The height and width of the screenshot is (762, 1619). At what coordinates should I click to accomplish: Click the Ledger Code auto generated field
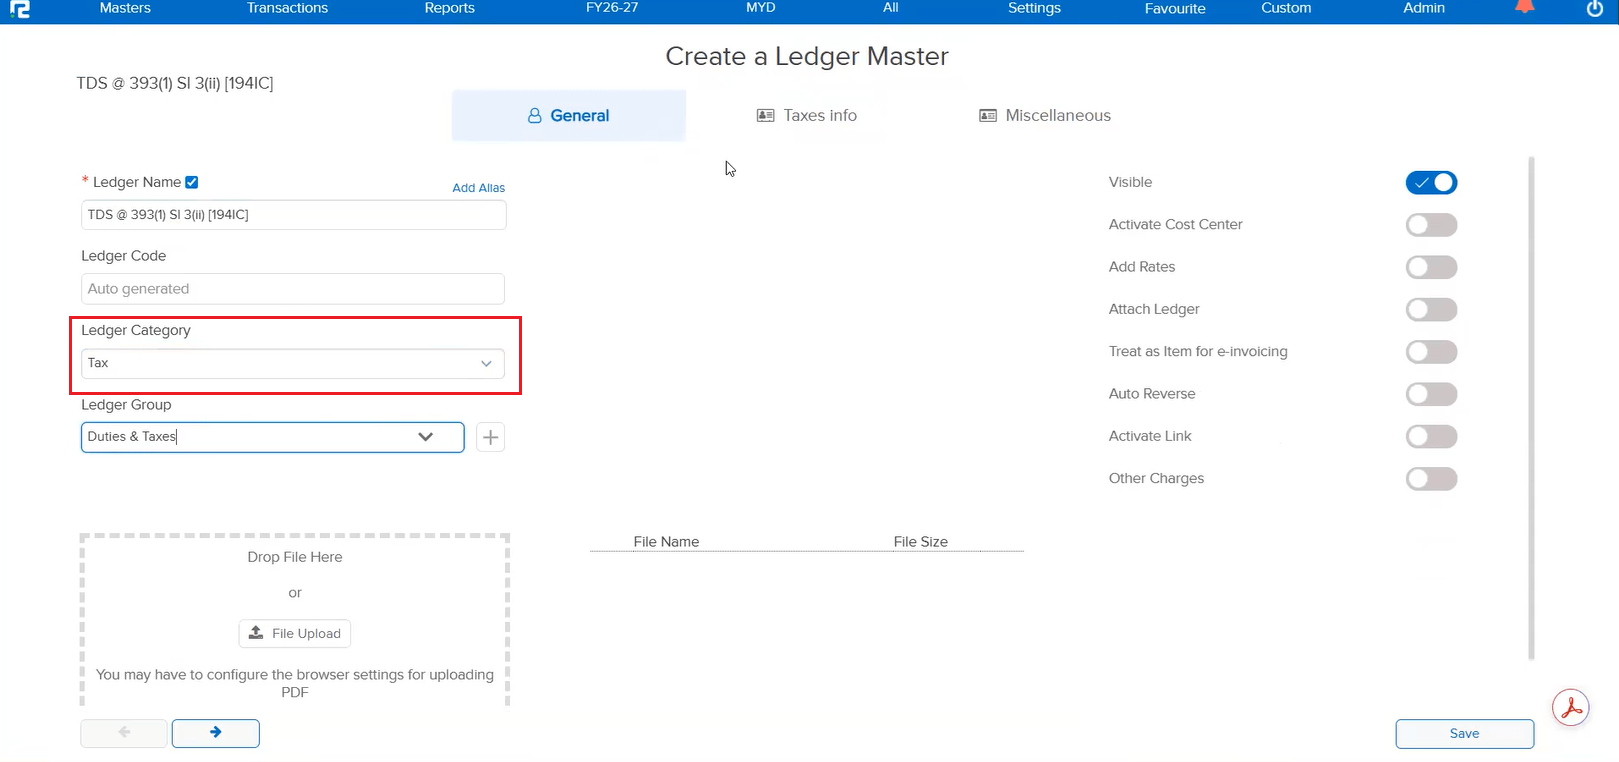point(293,289)
